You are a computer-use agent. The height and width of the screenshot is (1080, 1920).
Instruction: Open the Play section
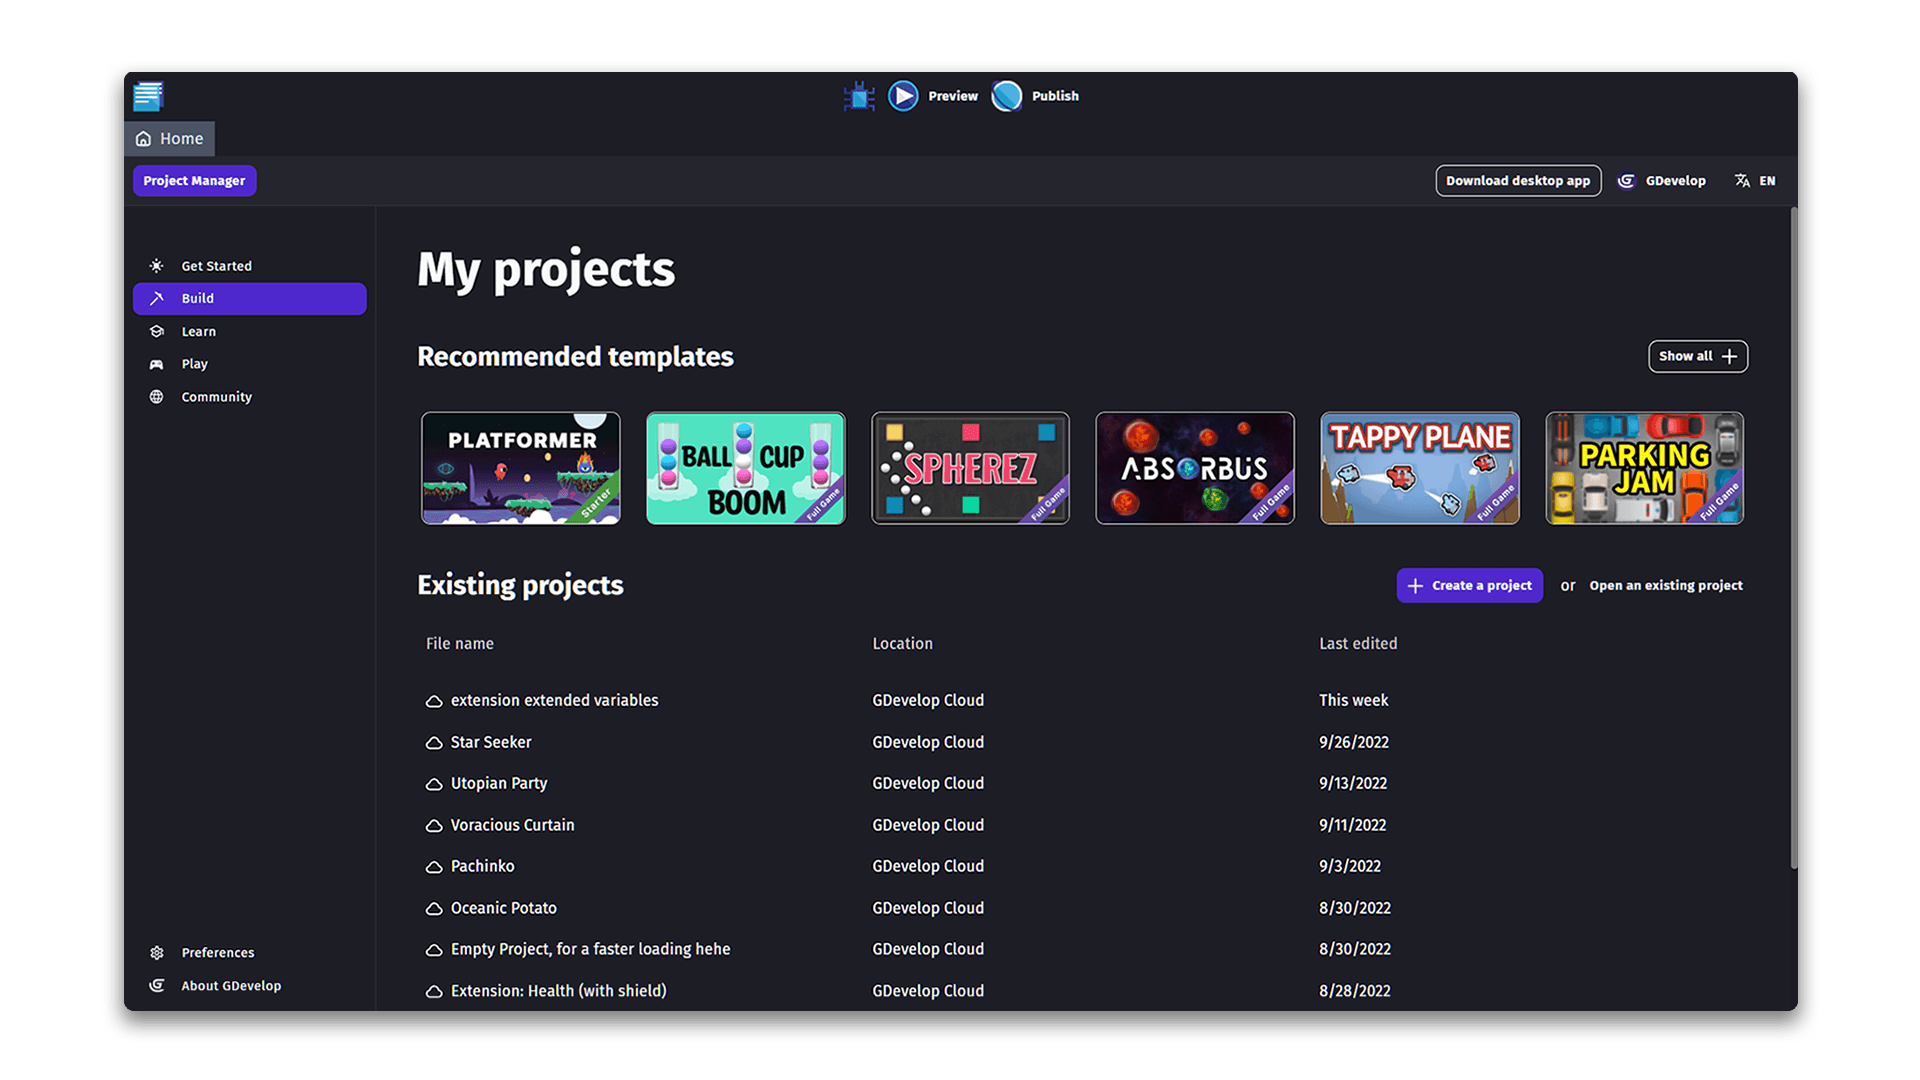[195, 363]
